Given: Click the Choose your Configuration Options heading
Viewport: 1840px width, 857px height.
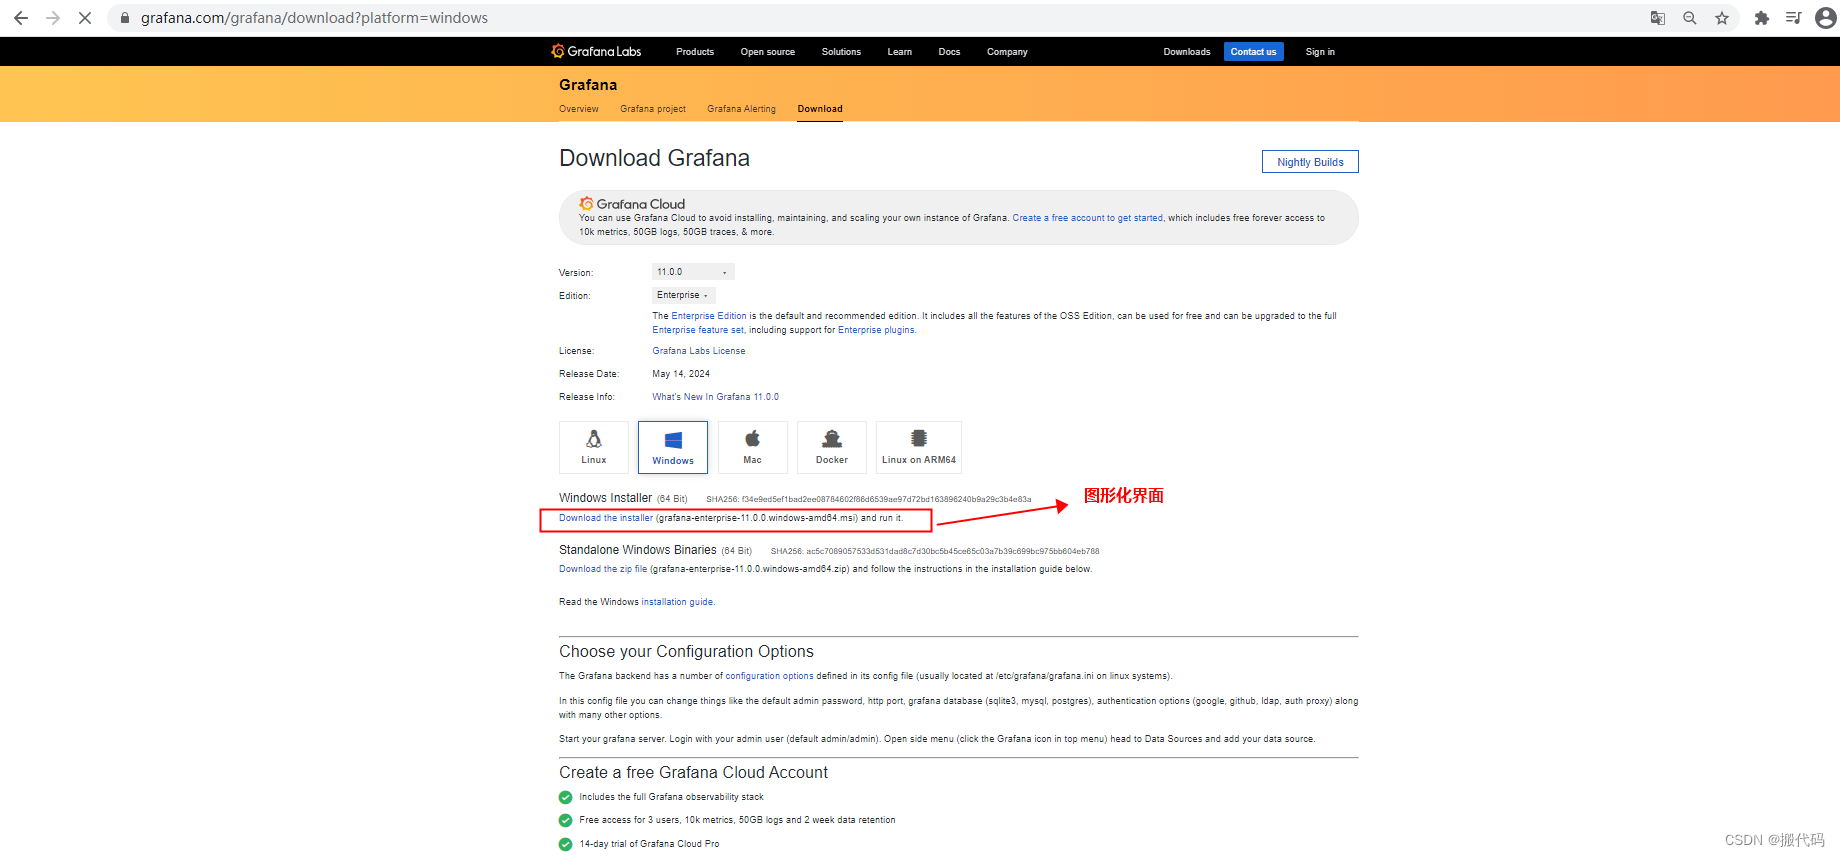Looking at the screenshot, I should click(x=686, y=652).
